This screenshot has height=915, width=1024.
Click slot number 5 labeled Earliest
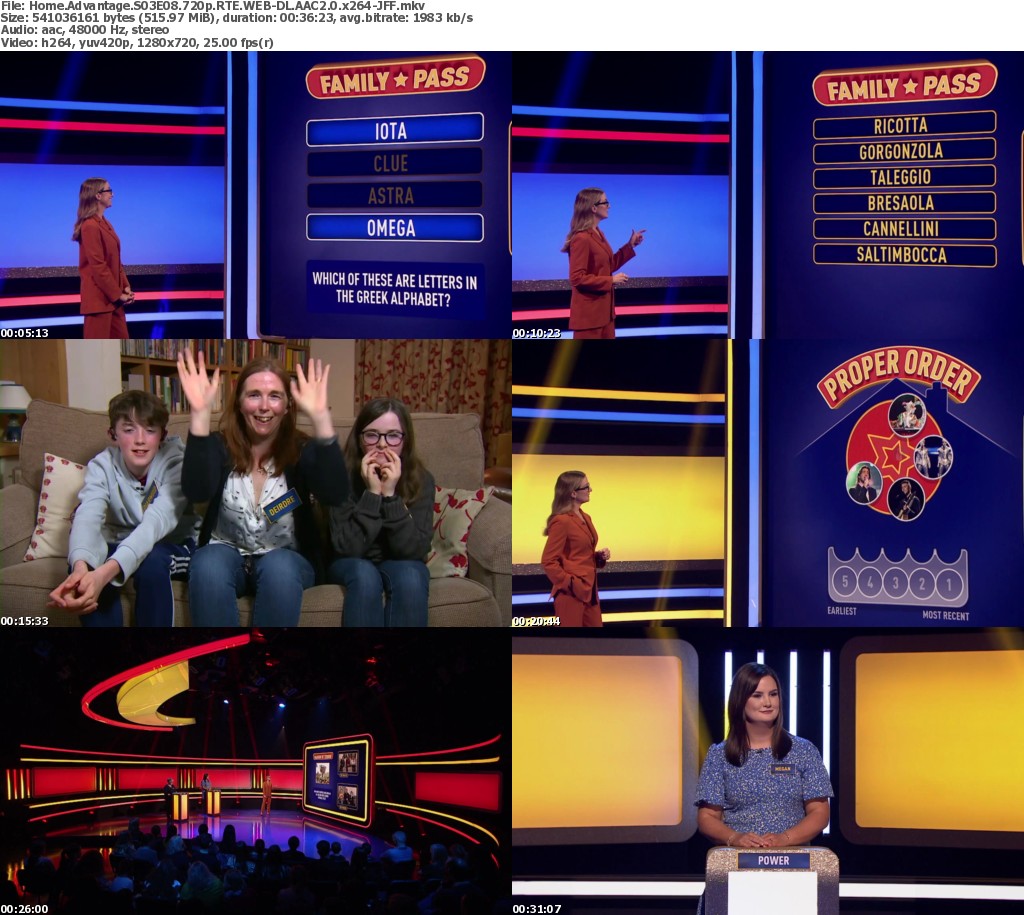coord(845,581)
